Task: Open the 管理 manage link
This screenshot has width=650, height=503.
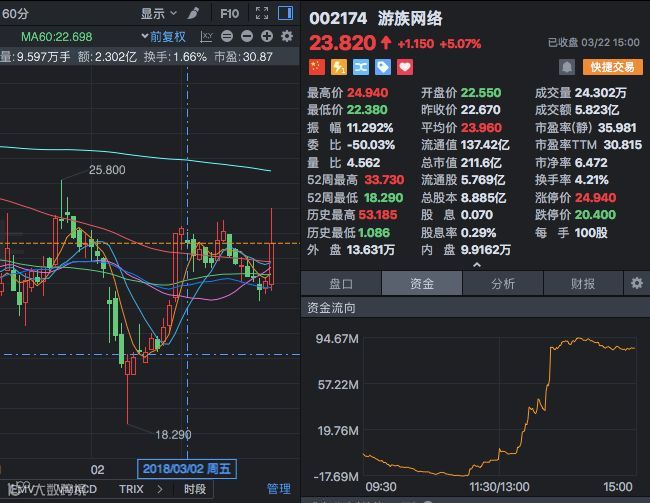Action: click(x=279, y=489)
